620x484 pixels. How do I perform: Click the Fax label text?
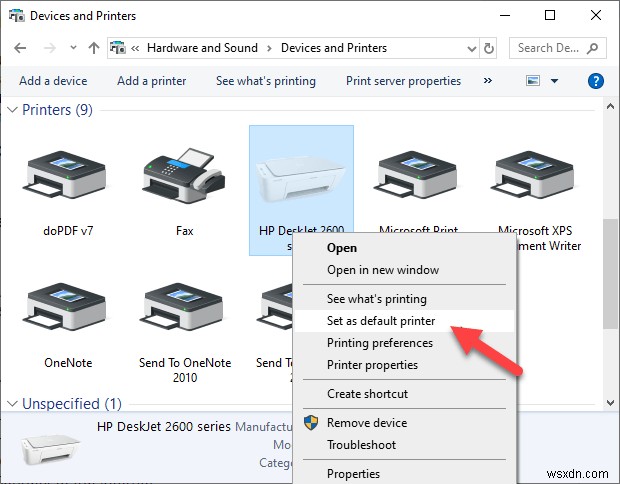(x=185, y=231)
